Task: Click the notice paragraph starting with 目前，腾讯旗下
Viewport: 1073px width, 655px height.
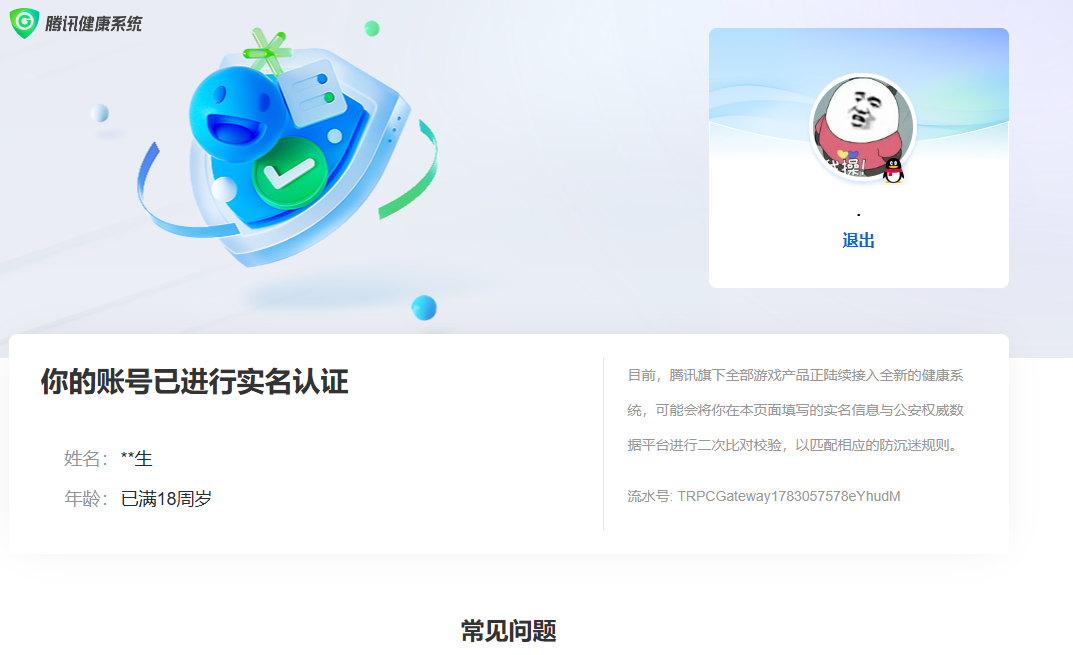Action: [796, 410]
